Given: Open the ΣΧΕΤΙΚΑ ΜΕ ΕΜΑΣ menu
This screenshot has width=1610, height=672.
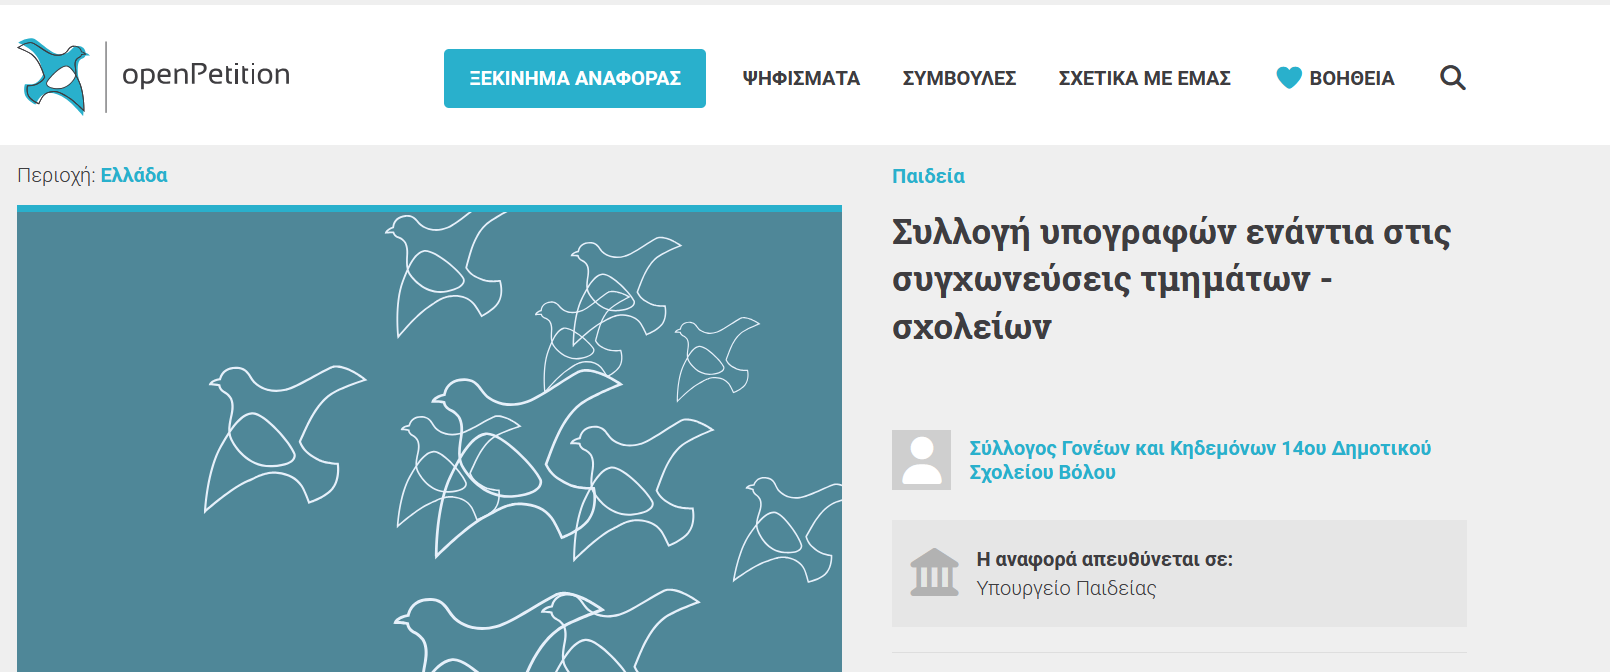Looking at the screenshot, I should pos(1144,78).
